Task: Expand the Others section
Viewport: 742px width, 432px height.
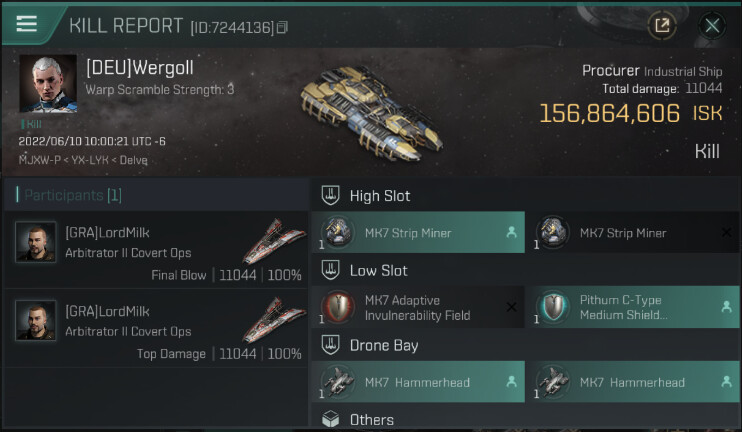Action: click(332, 420)
